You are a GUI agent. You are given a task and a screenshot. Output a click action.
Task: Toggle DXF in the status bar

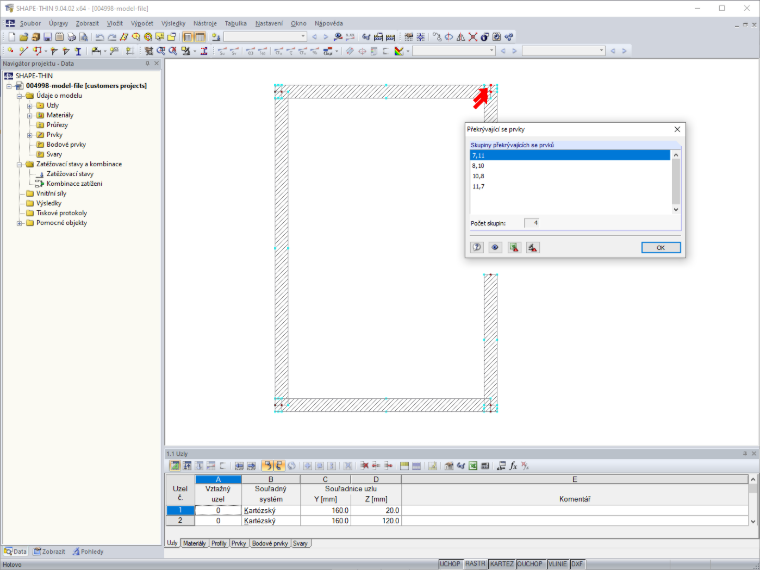[x=577, y=564]
